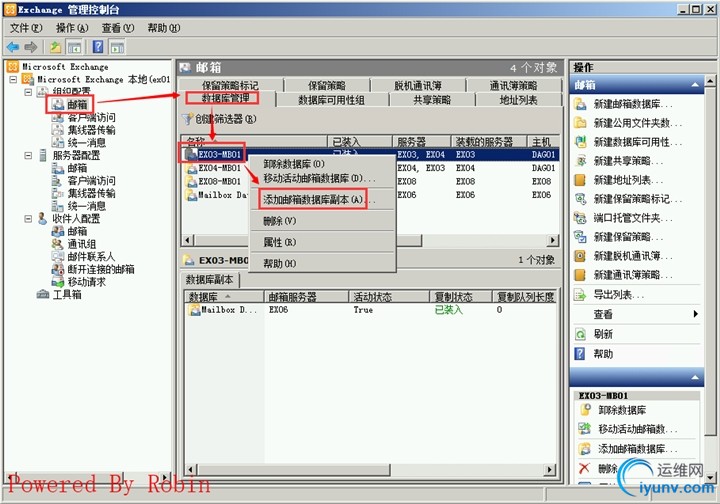Open the 查看(V) menu
Viewport: 720px width, 504px height.
pos(118,28)
